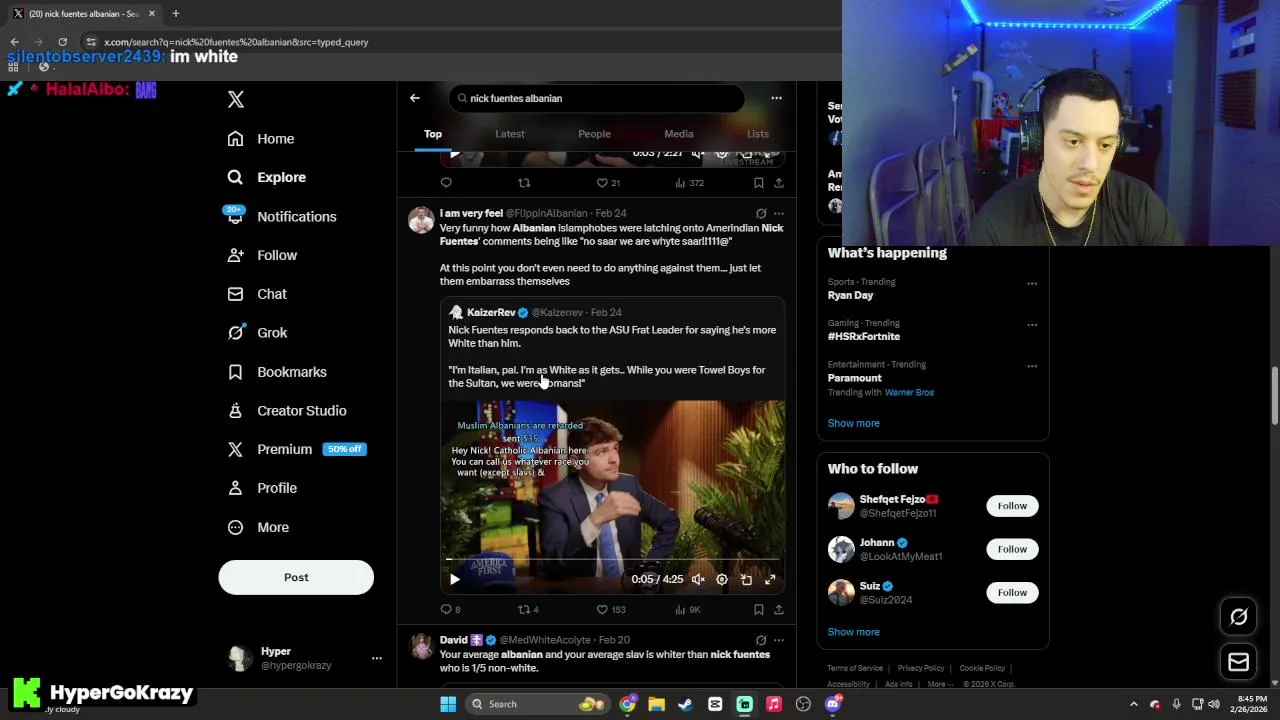
Task: View analytics showing 372 views
Action: coord(690,183)
